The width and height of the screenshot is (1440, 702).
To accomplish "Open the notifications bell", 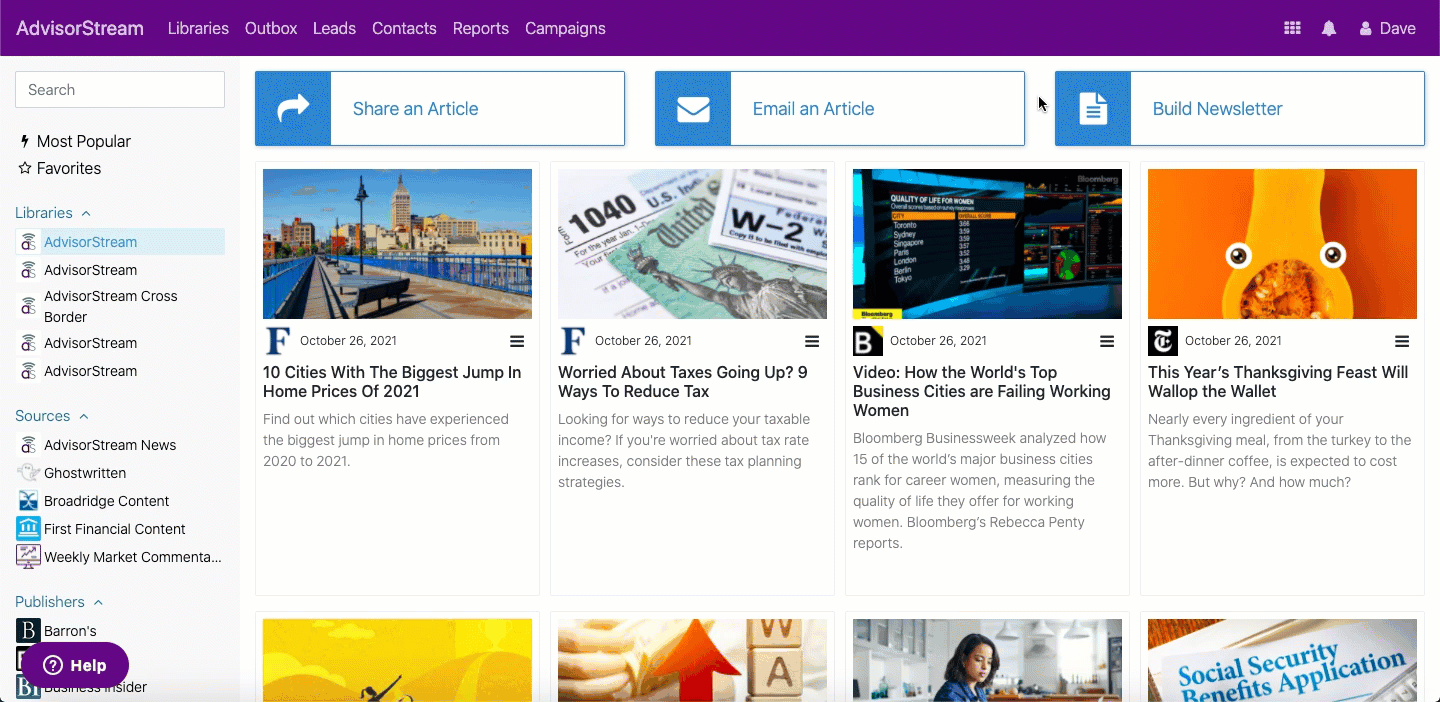I will click(x=1329, y=28).
